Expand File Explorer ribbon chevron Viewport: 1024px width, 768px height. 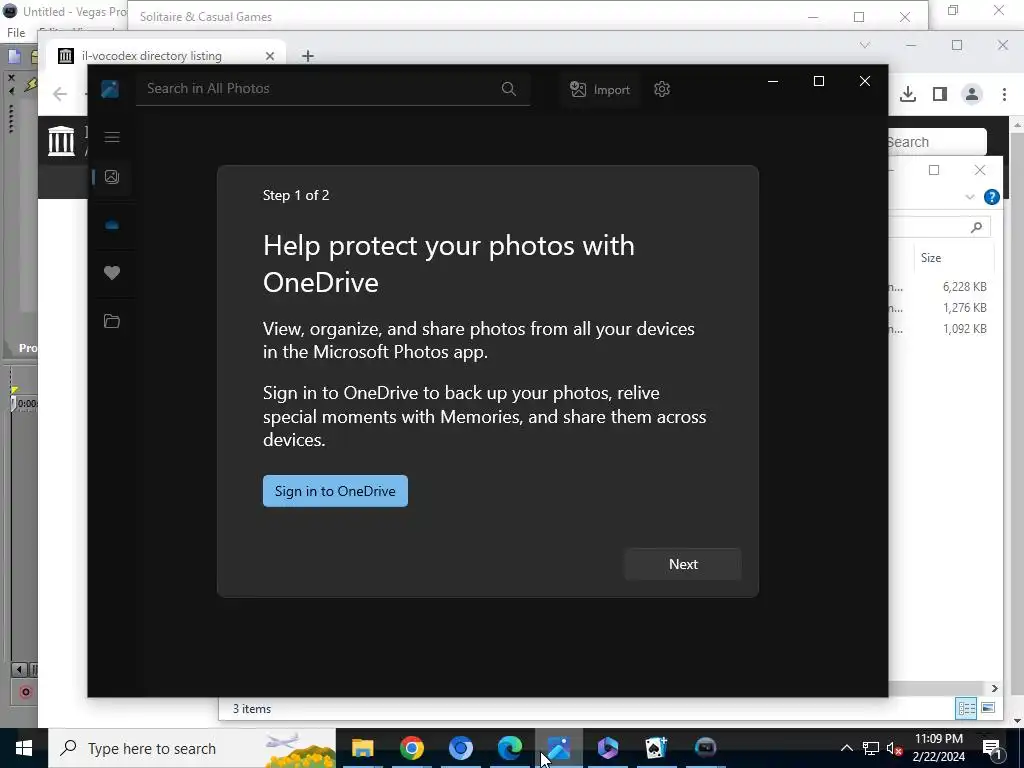pyautogui.click(x=970, y=197)
